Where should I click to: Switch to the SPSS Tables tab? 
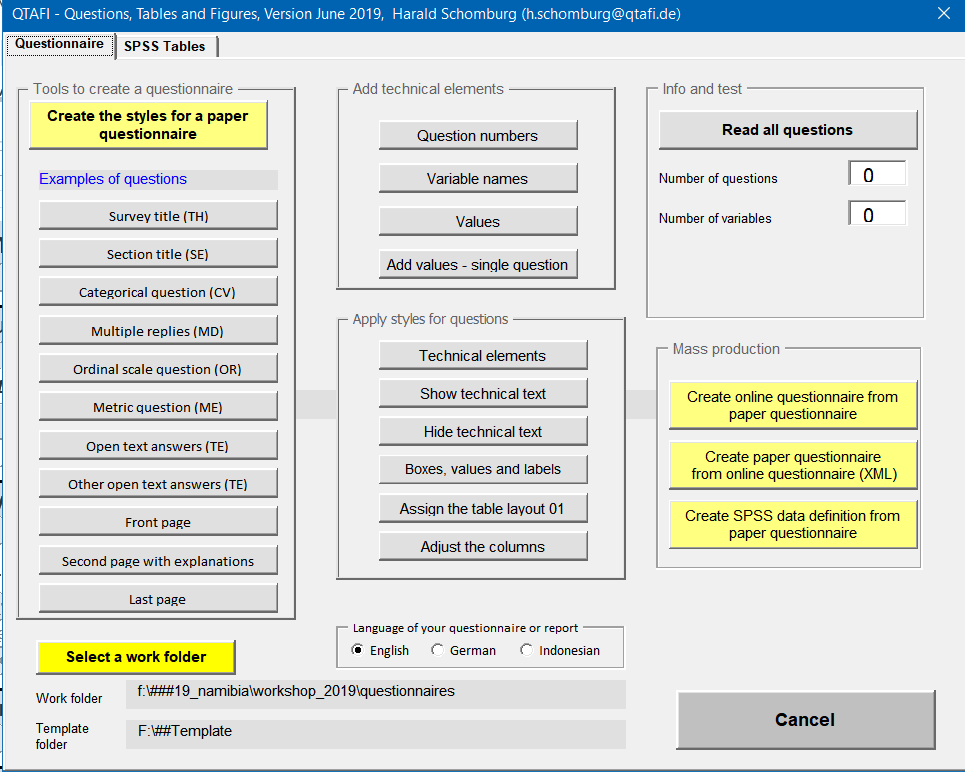(x=165, y=46)
